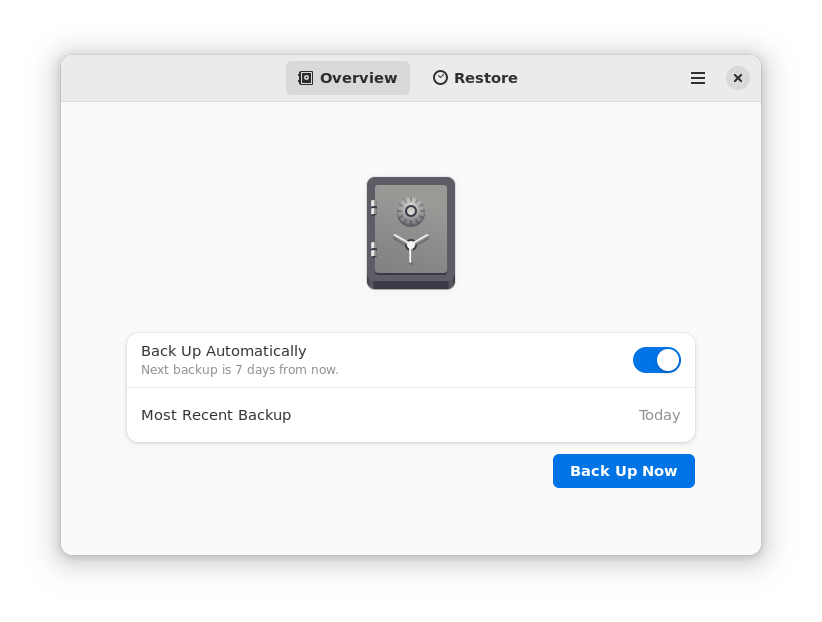
Task: Click the top hinge of the safe
Action: point(373,207)
